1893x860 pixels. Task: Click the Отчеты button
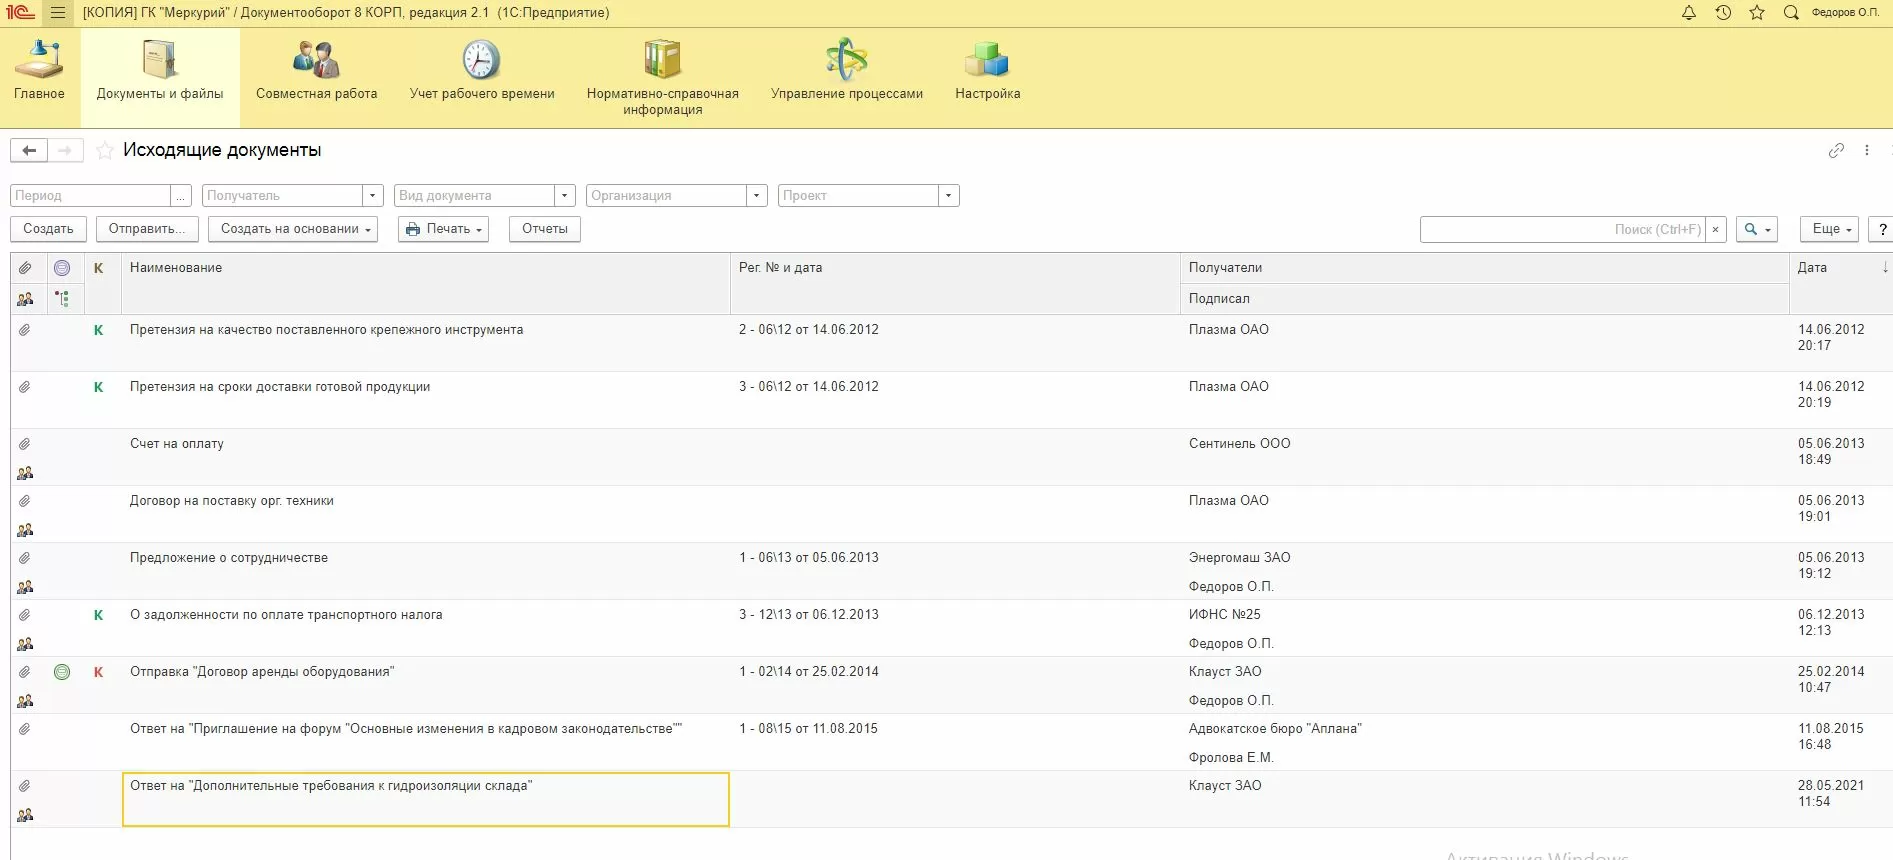click(x=544, y=229)
